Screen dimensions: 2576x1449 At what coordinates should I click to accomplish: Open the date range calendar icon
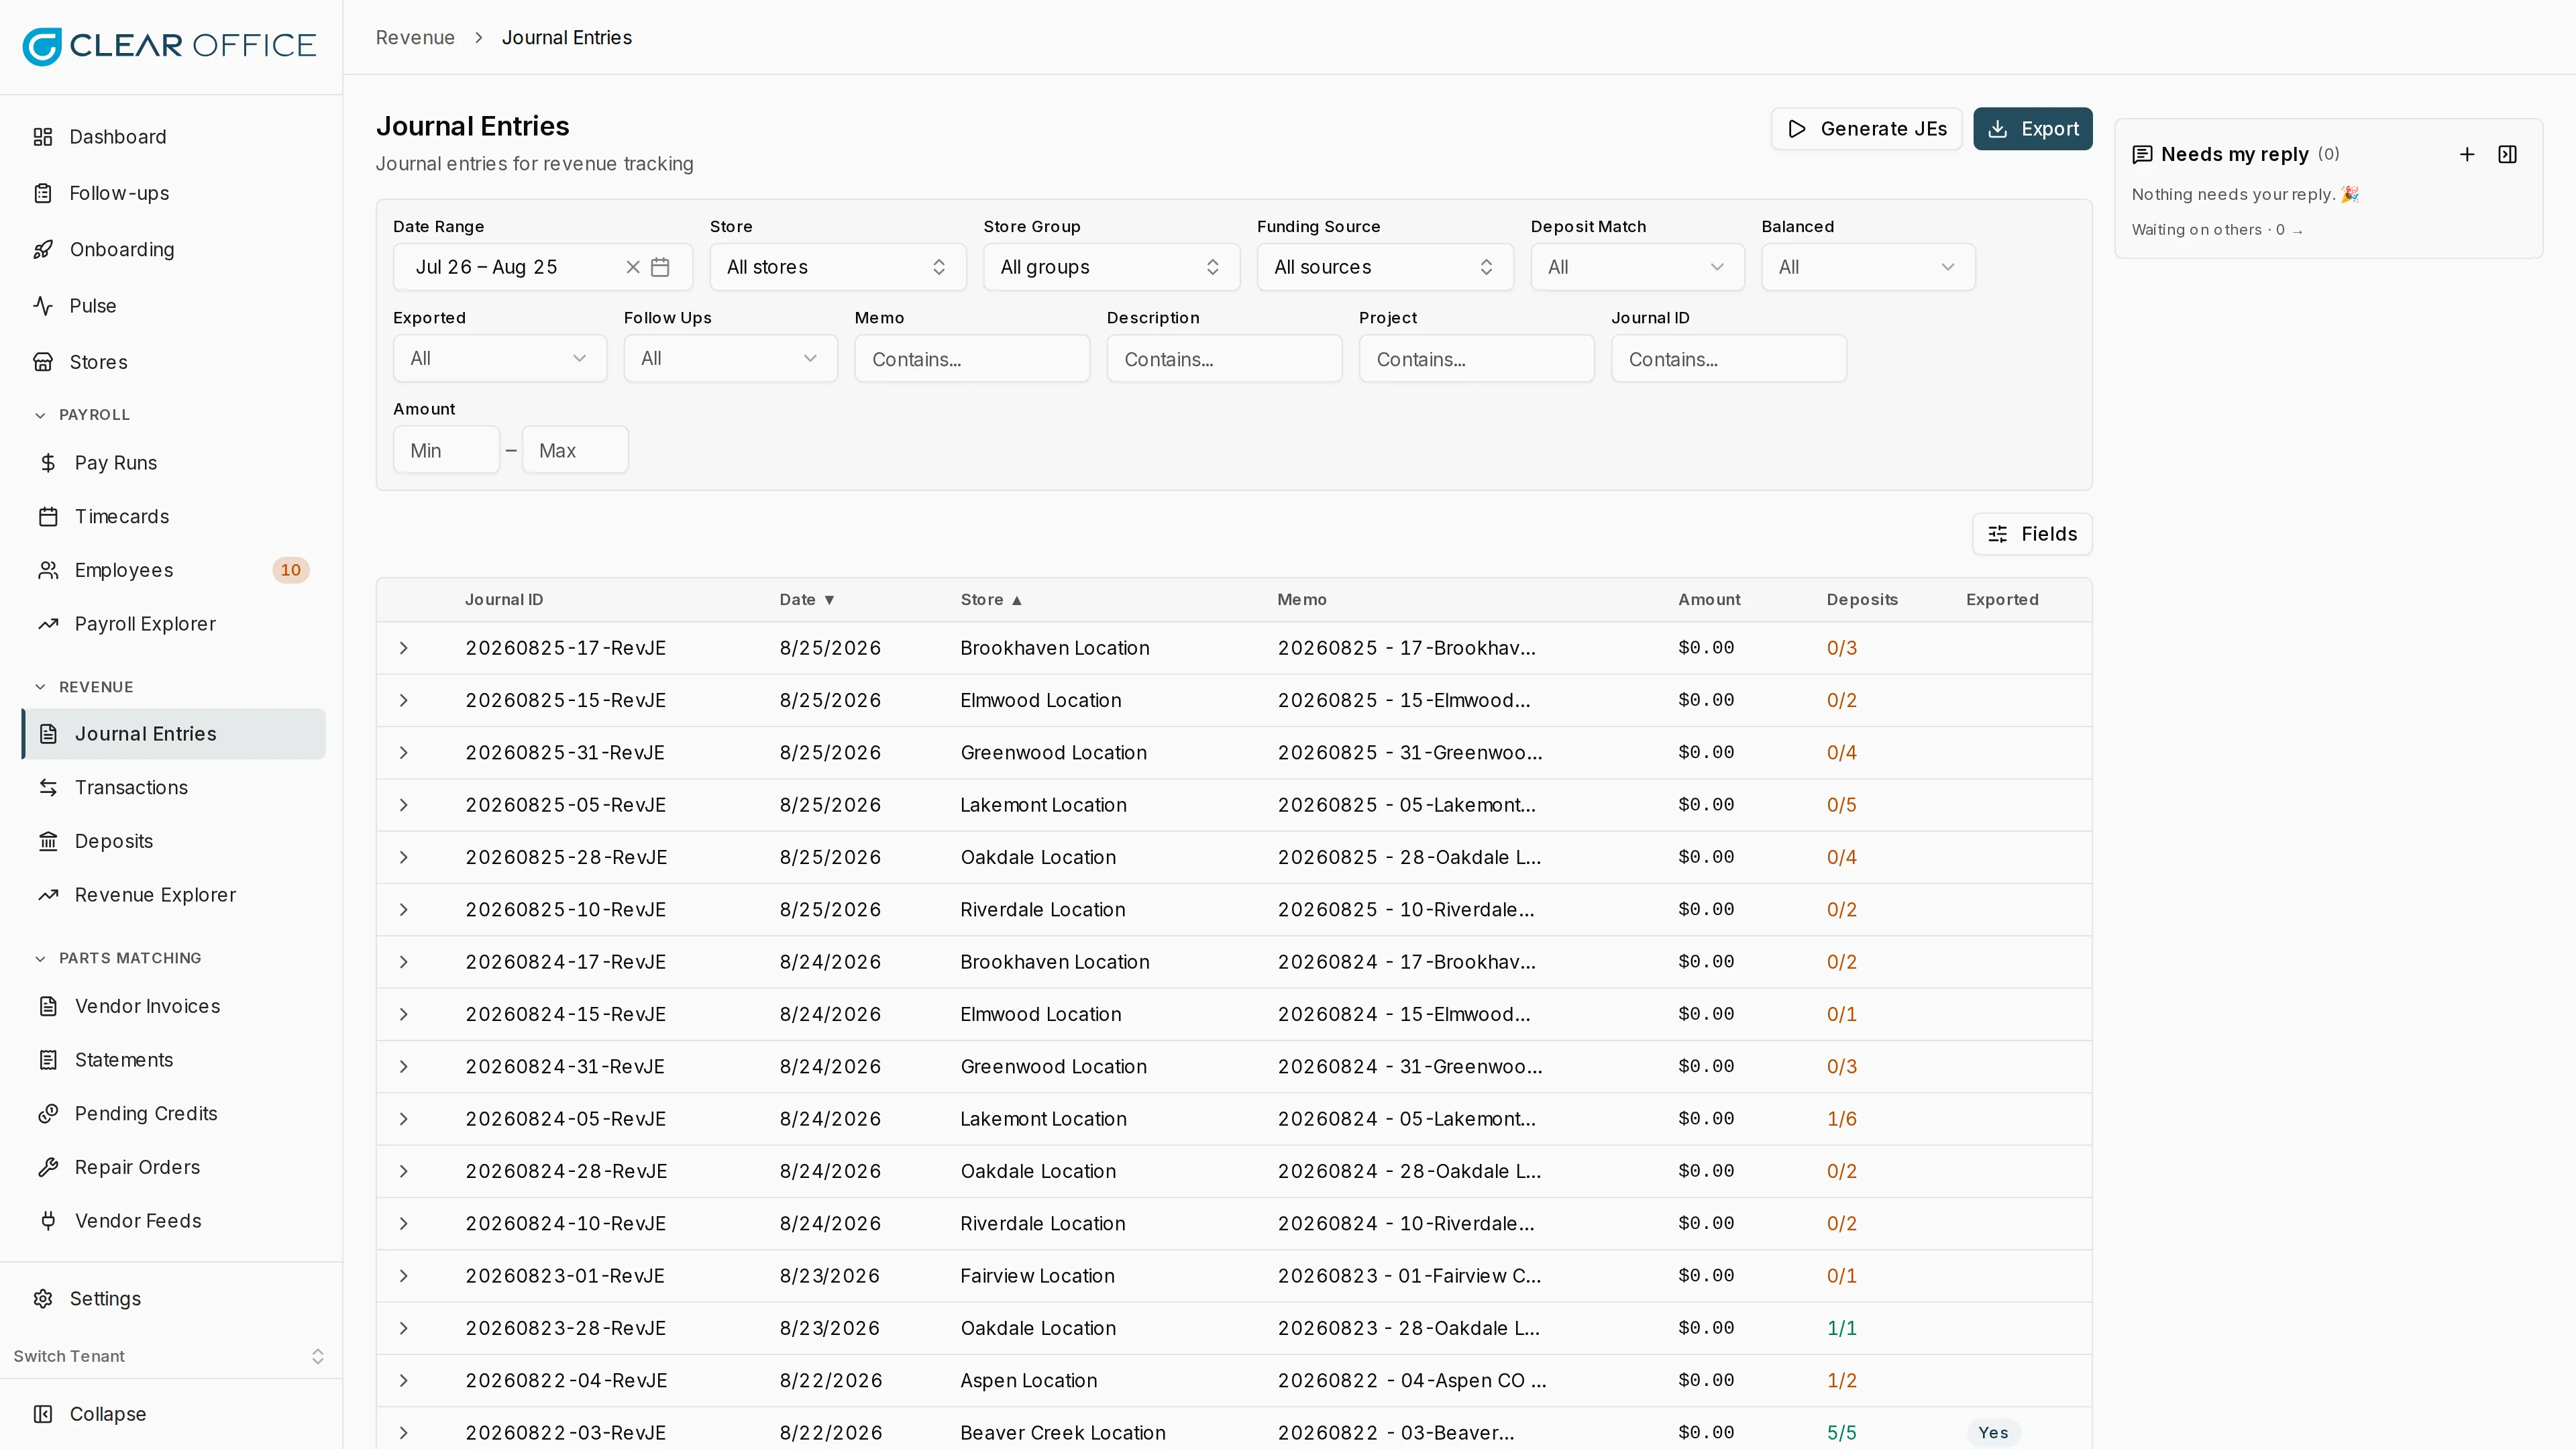pos(660,267)
